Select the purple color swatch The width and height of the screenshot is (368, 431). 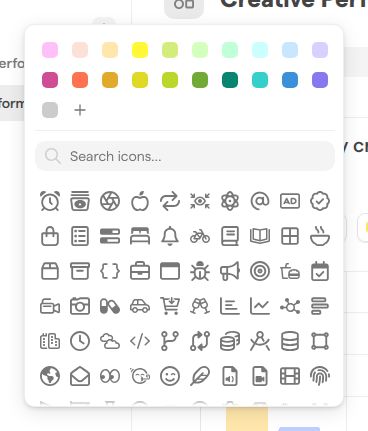(320, 80)
